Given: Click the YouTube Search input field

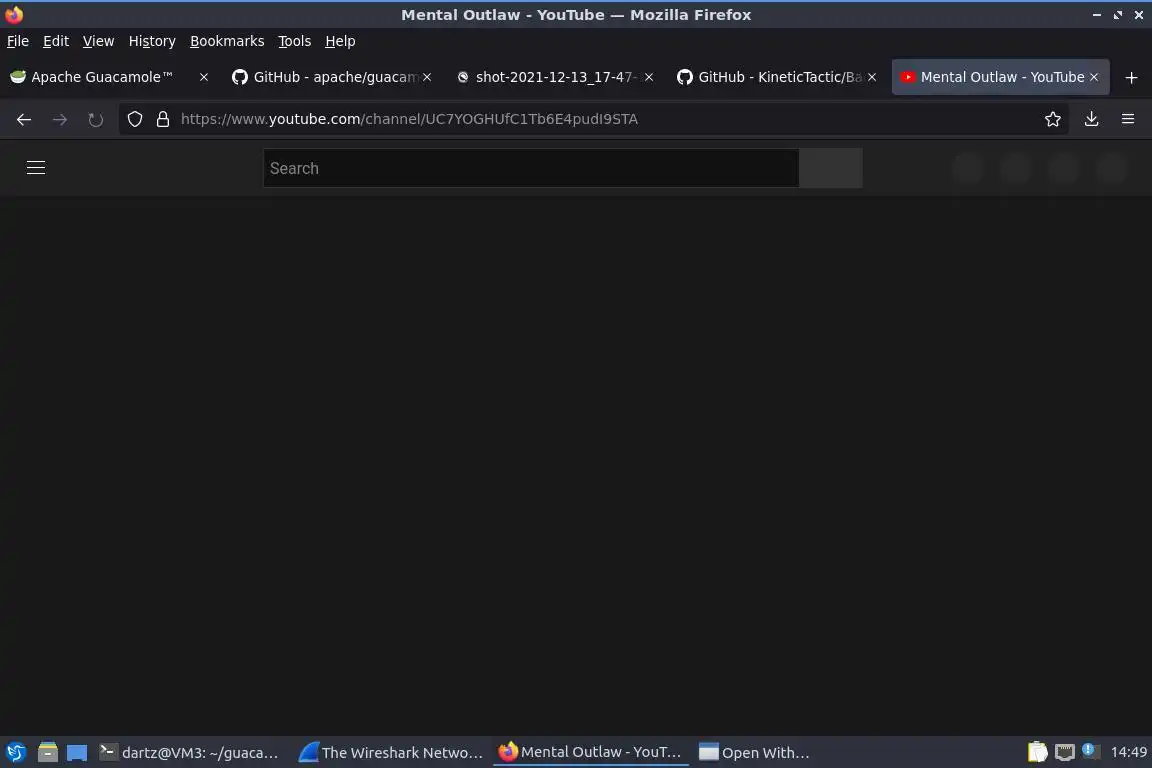Looking at the screenshot, I should coord(530,168).
